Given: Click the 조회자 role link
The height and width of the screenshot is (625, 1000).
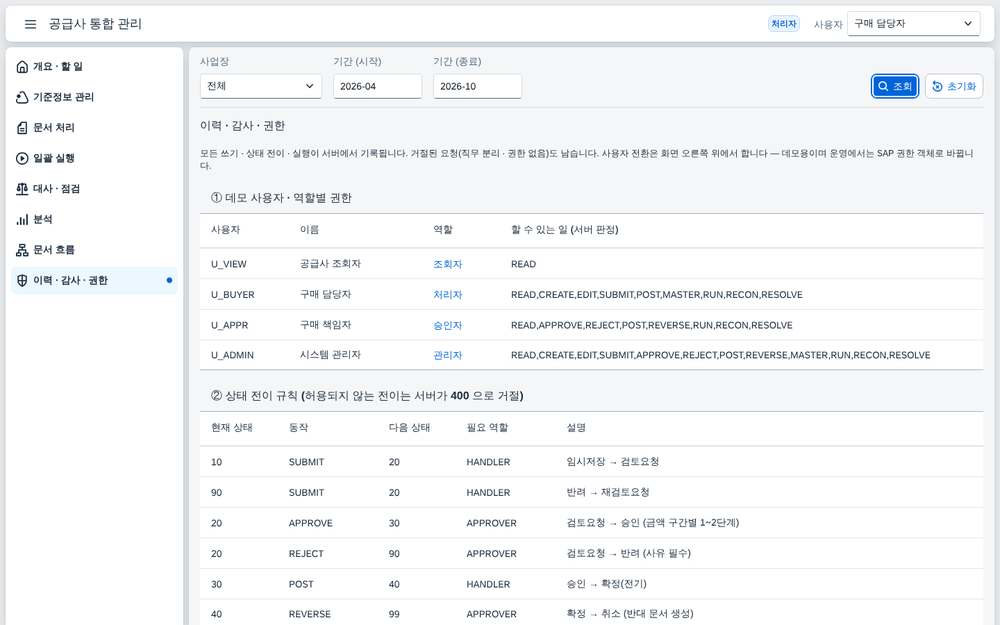Looking at the screenshot, I should point(448,264).
